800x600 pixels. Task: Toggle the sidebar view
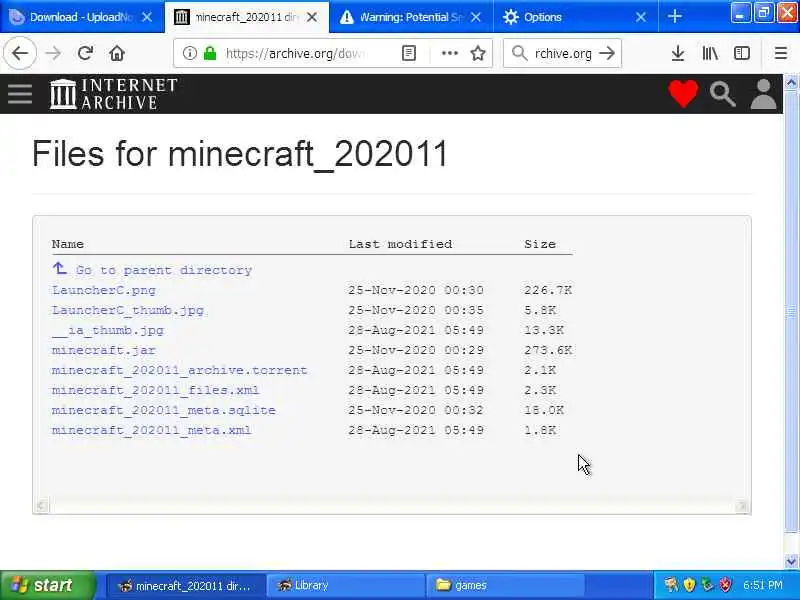(742, 53)
